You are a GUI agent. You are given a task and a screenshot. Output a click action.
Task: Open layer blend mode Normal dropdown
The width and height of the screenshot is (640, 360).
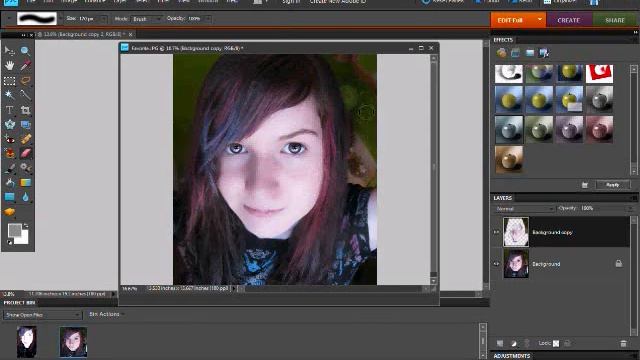[x=524, y=209]
